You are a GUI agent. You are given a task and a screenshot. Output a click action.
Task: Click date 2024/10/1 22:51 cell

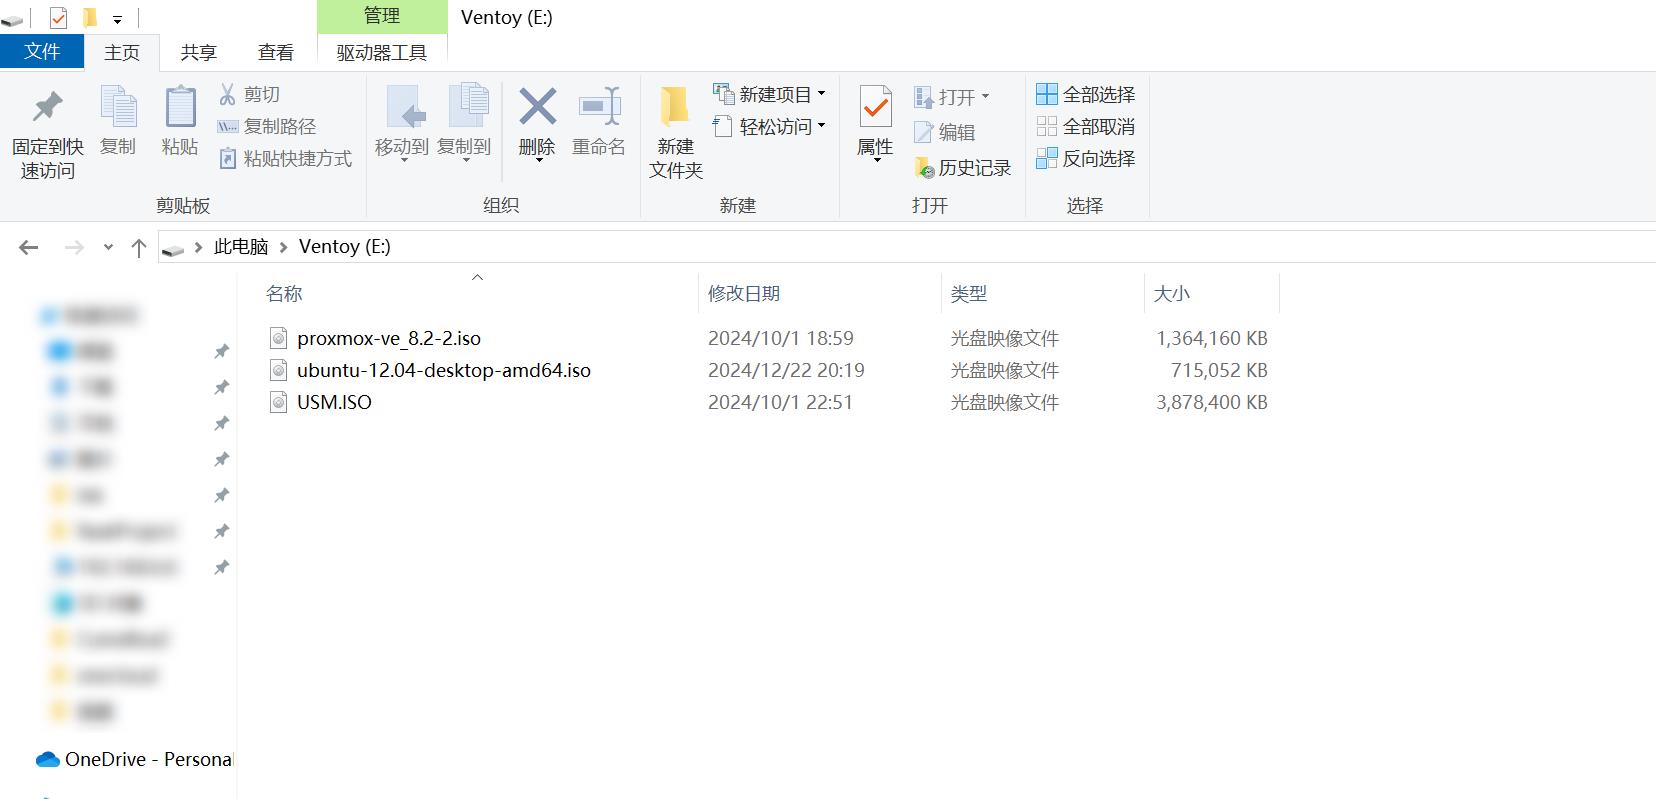pyautogui.click(x=781, y=402)
